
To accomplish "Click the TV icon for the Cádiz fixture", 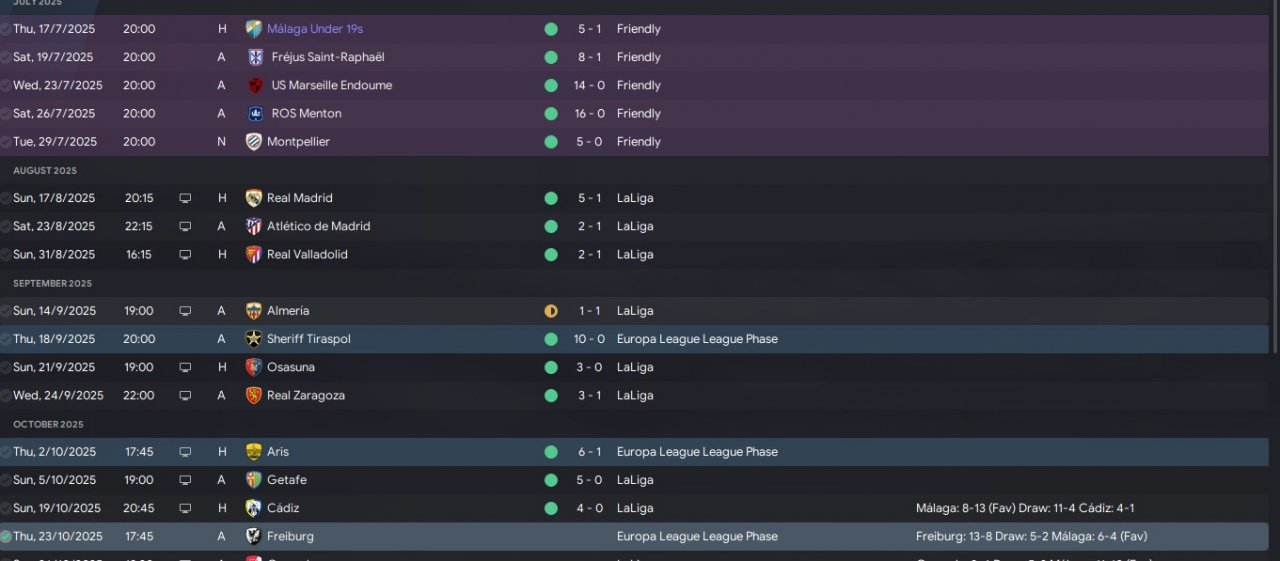I will (x=185, y=508).
